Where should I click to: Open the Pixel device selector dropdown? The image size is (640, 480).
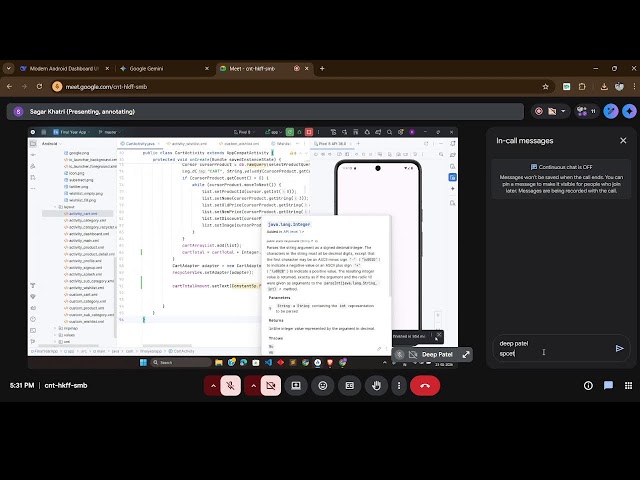click(x=244, y=132)
